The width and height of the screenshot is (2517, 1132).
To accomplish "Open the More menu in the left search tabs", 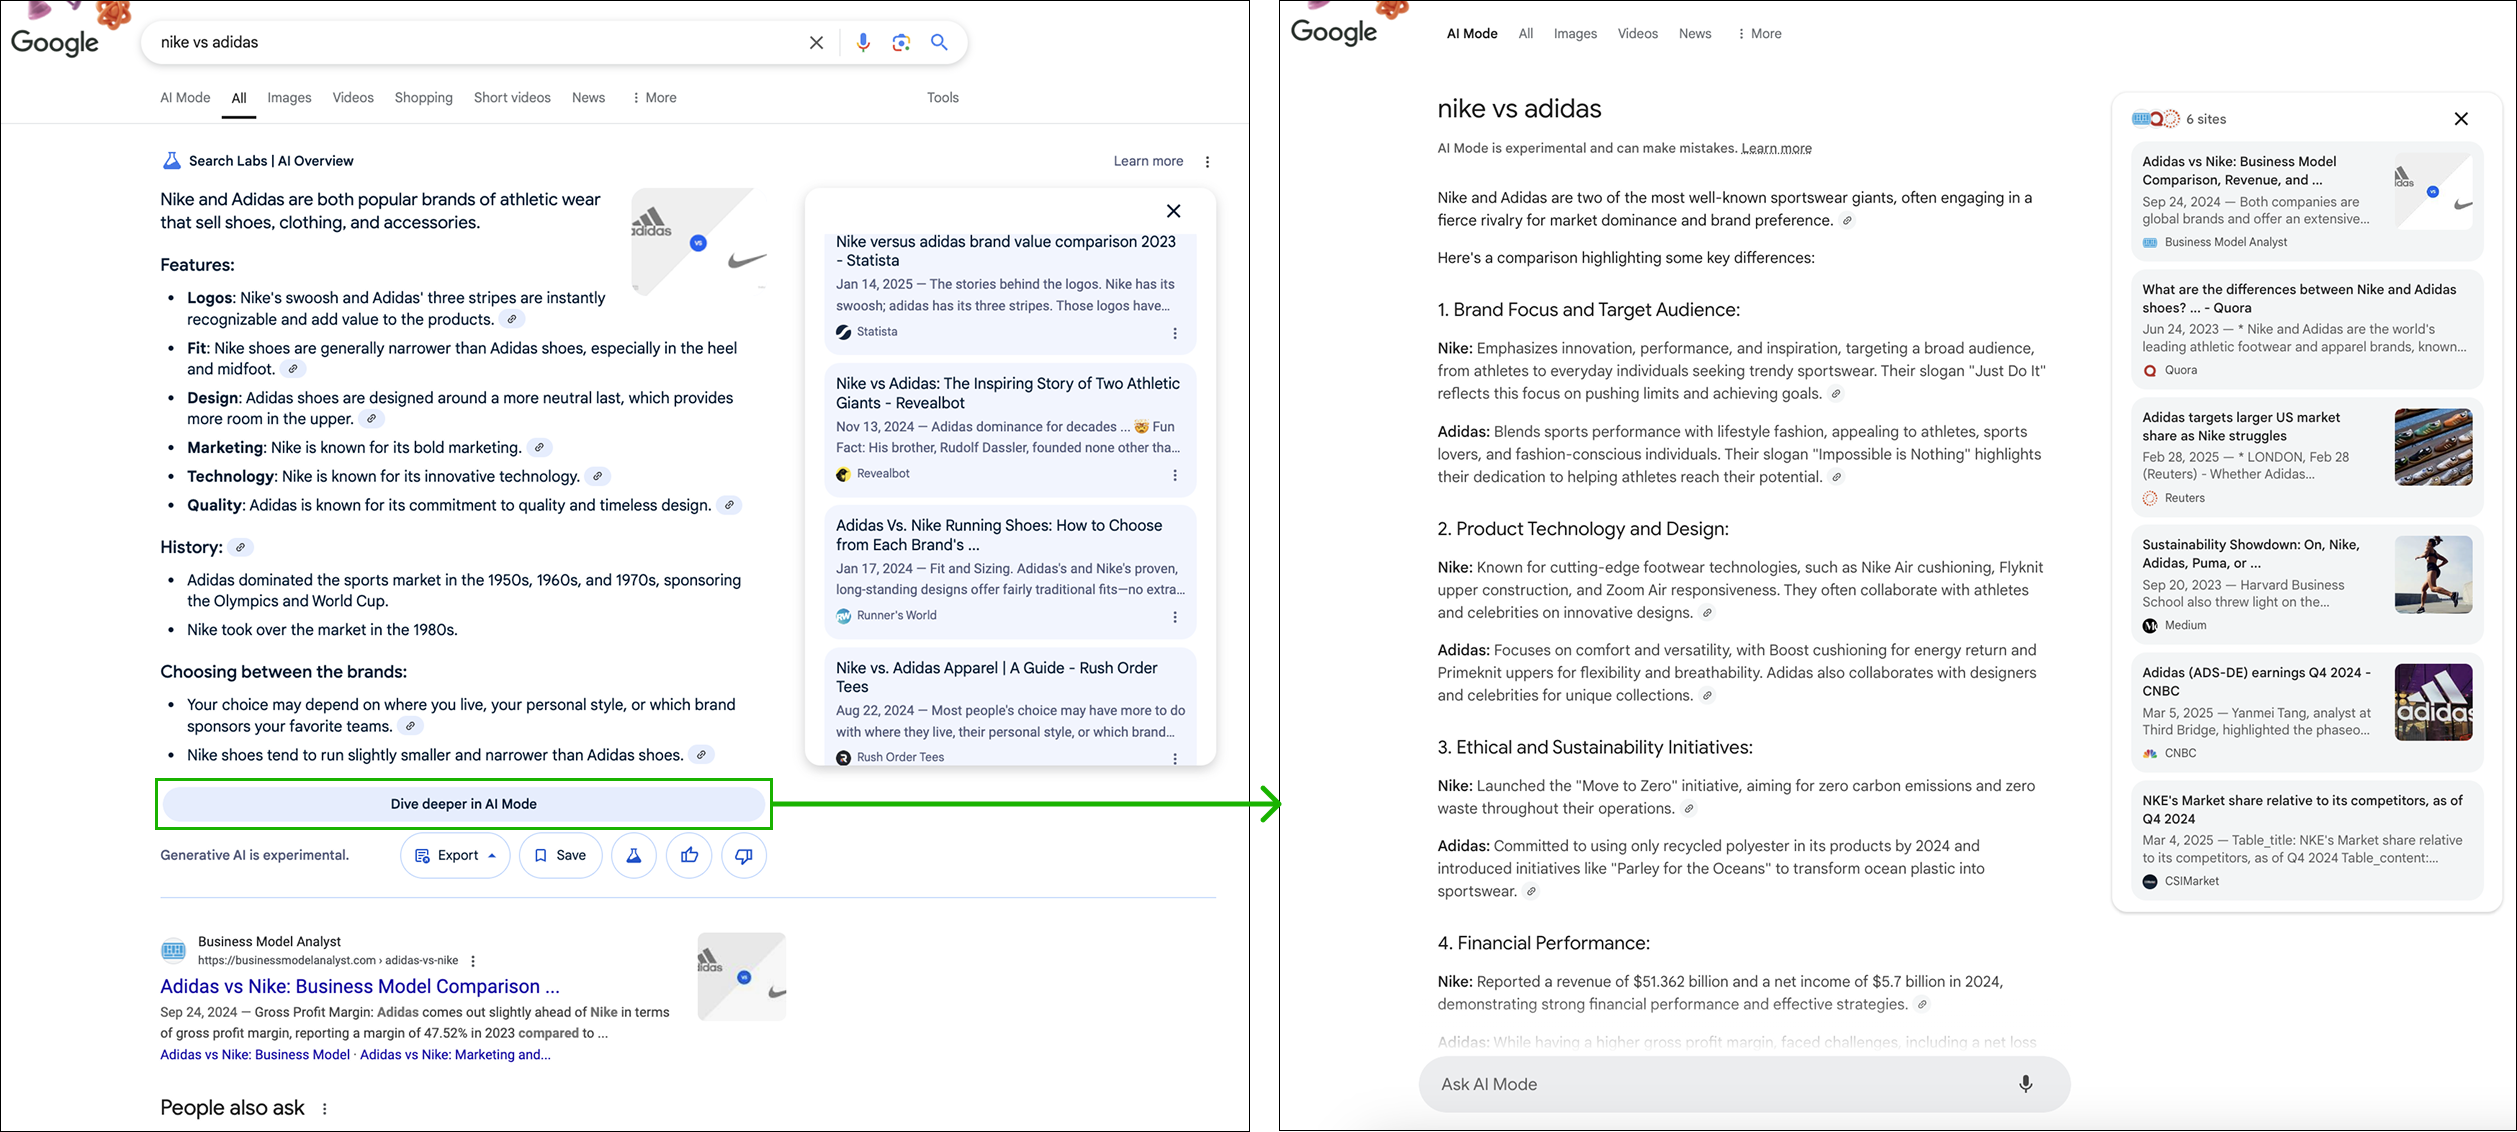I will click(x=654, y=97).
